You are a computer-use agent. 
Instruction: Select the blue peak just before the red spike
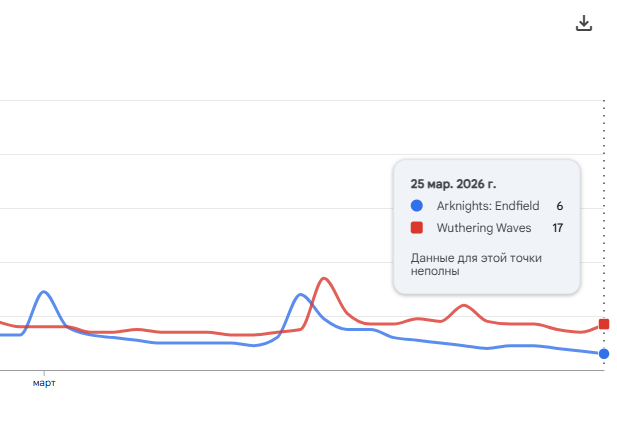tap(301, 294)
